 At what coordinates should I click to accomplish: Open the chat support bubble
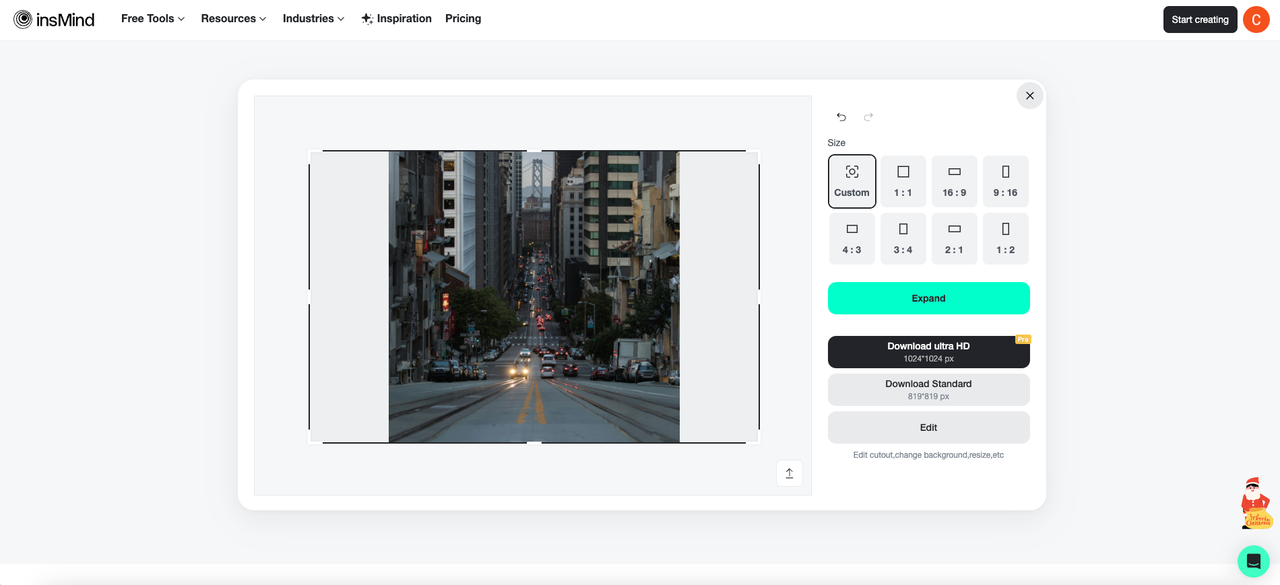point(1253,561)
